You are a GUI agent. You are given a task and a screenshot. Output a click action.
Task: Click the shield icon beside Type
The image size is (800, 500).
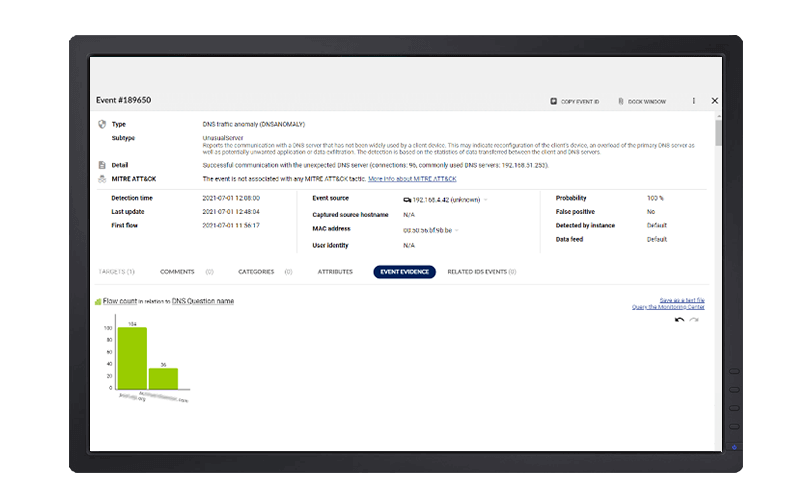pos(102,124)
